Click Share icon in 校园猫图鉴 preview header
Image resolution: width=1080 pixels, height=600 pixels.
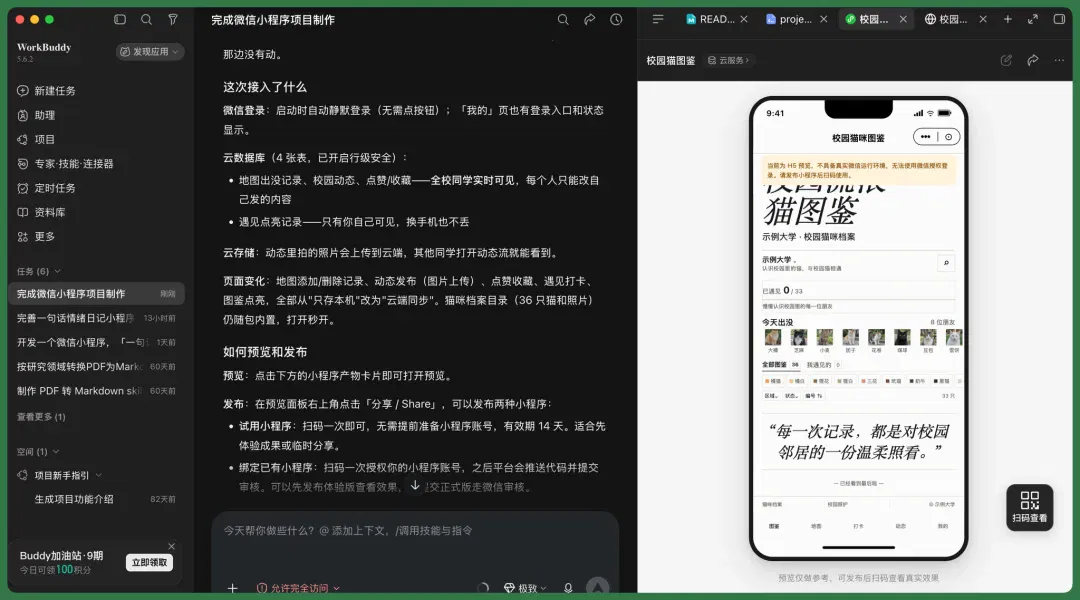1032,60
